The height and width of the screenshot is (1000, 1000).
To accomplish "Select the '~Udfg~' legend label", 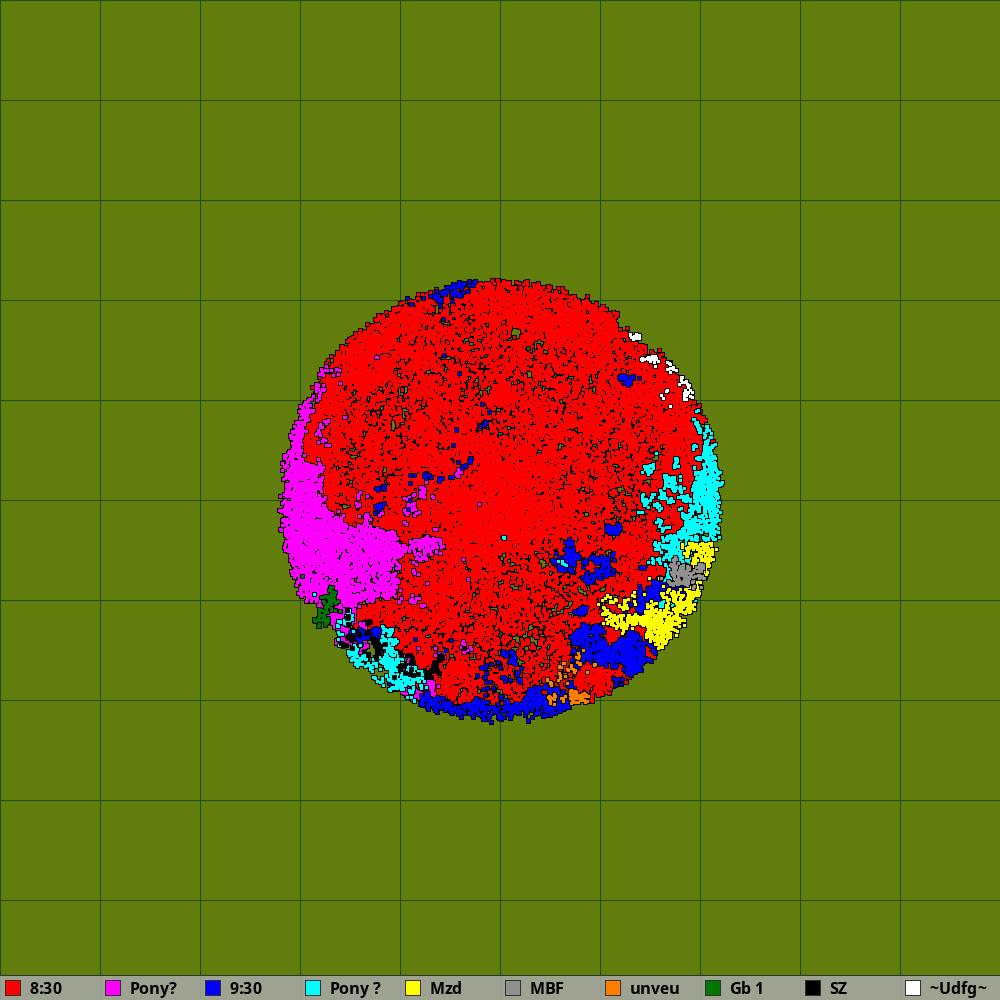I will pyautogui.click(x=959, y=988).
